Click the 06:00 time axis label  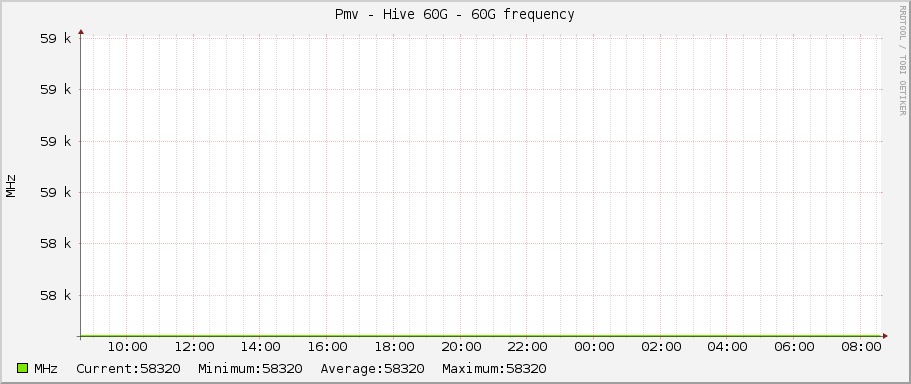(794, 347)
